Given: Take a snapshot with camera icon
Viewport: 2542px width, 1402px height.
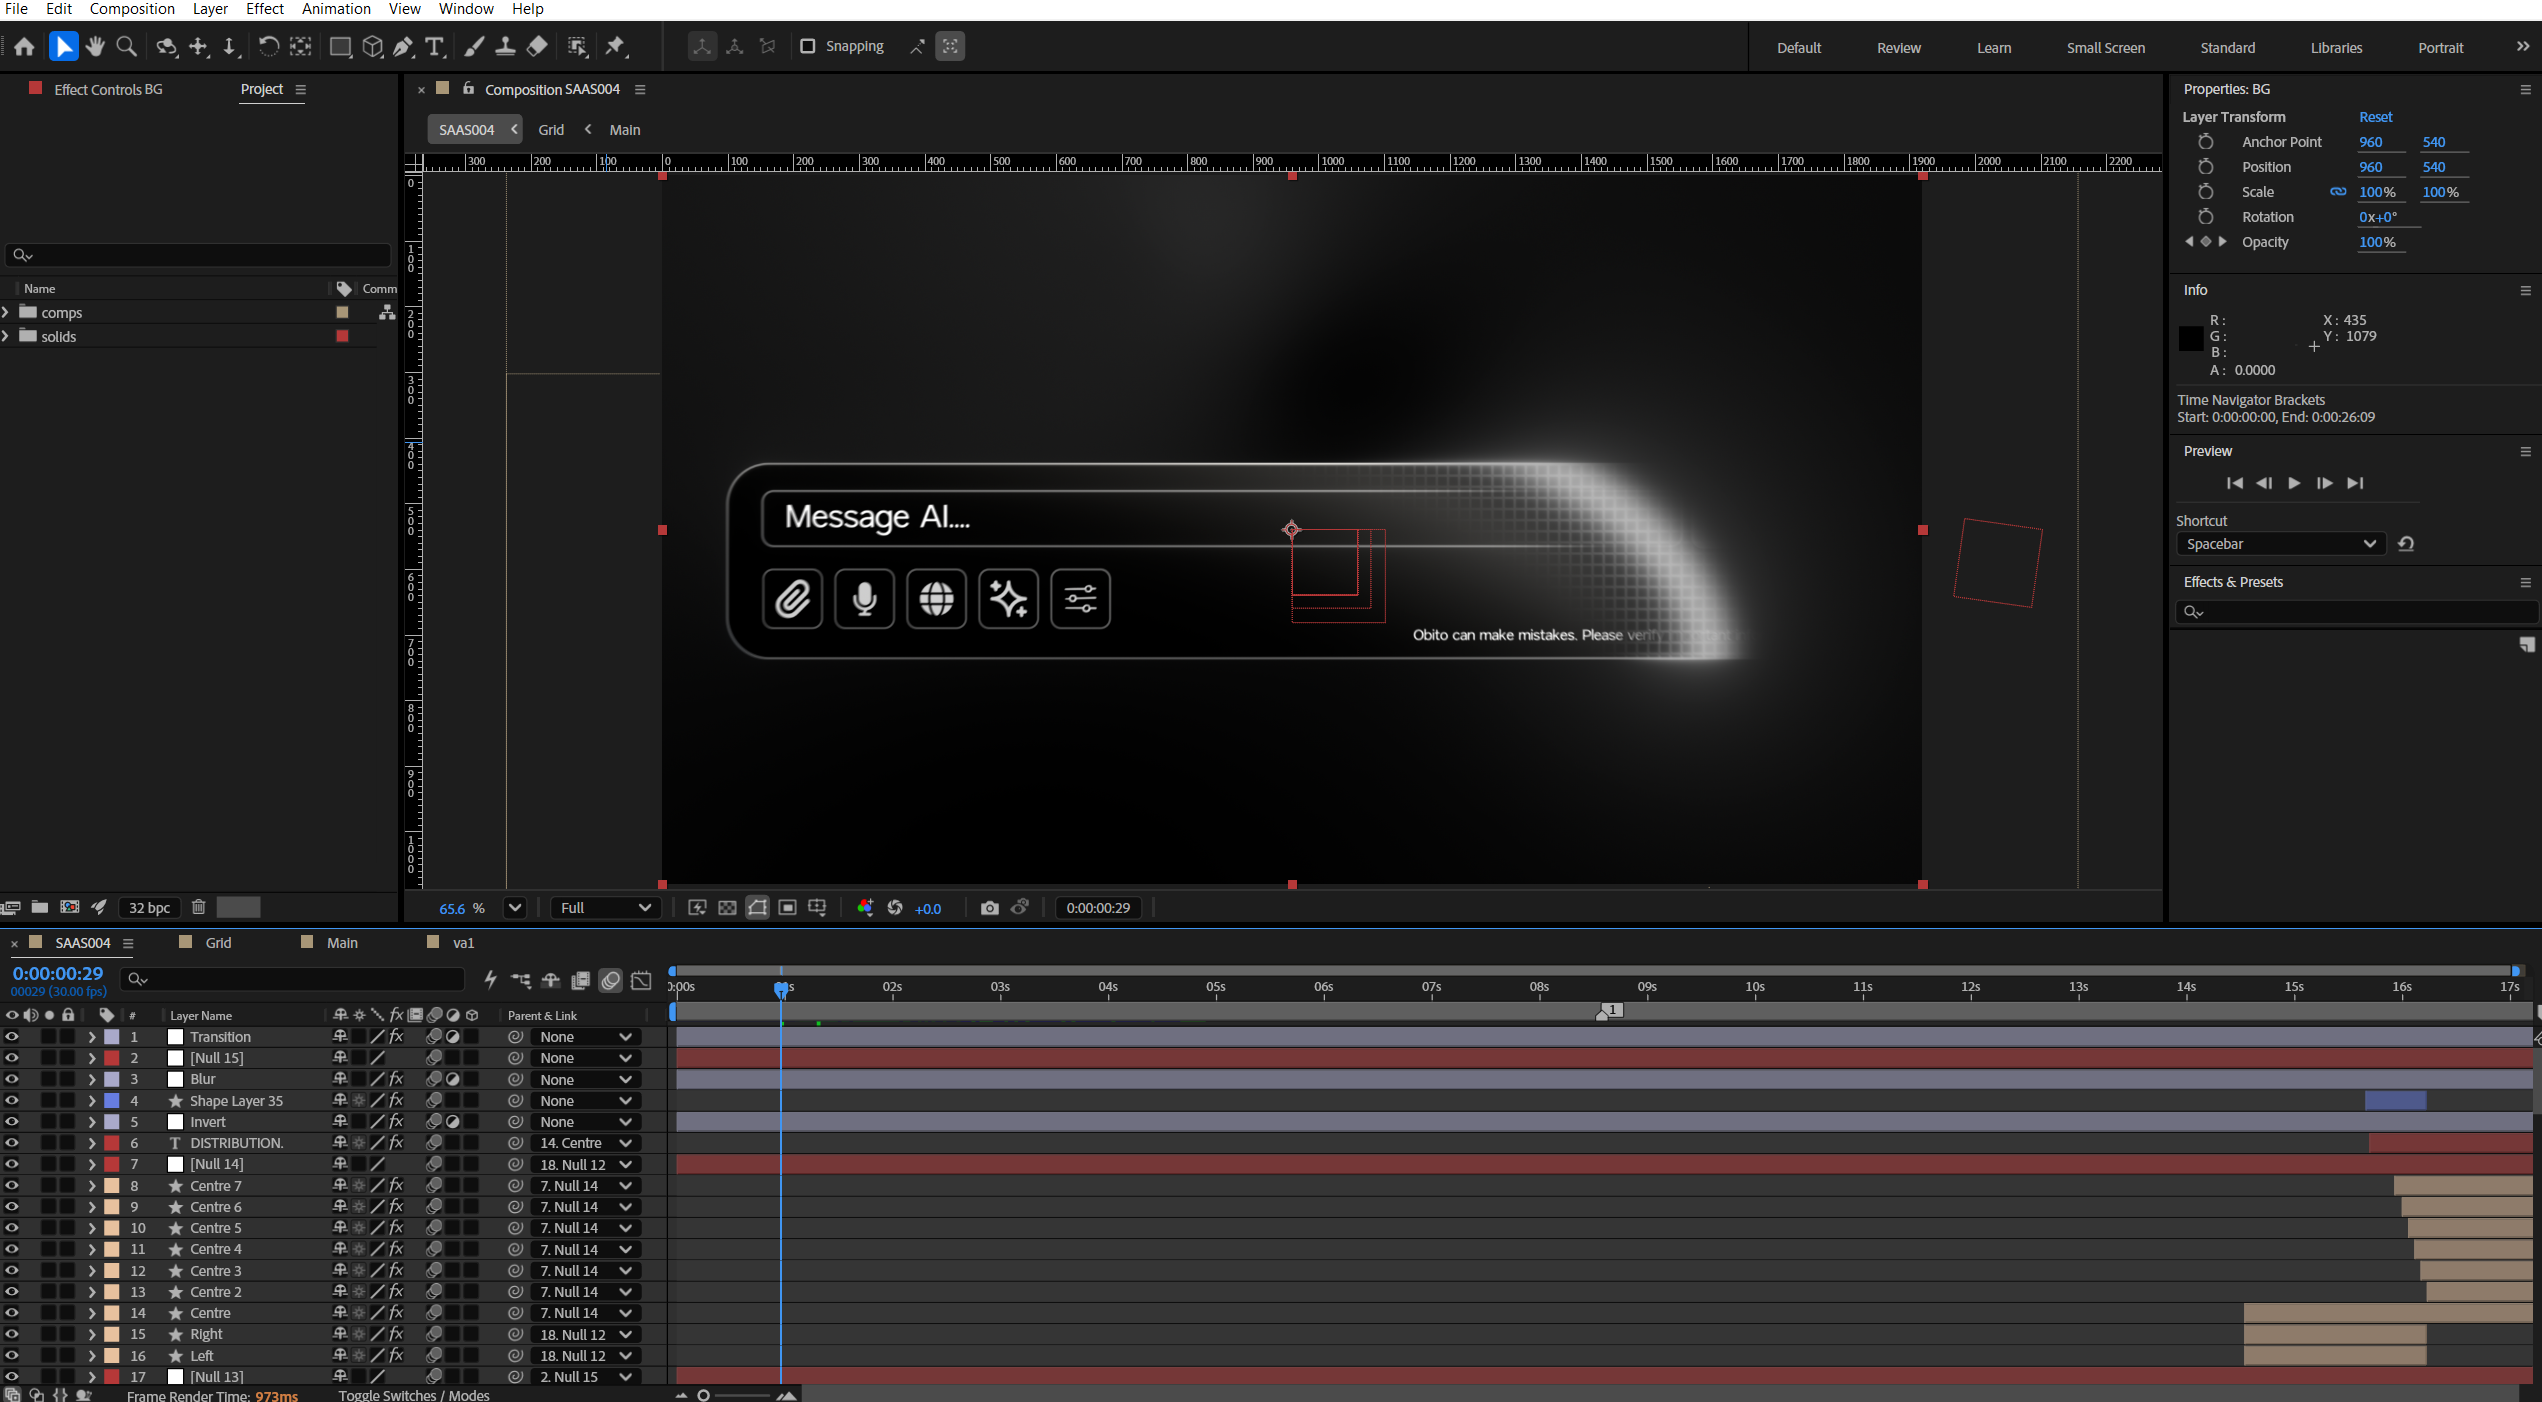Looking at the screenshot, I should click(x=989, y=908).
